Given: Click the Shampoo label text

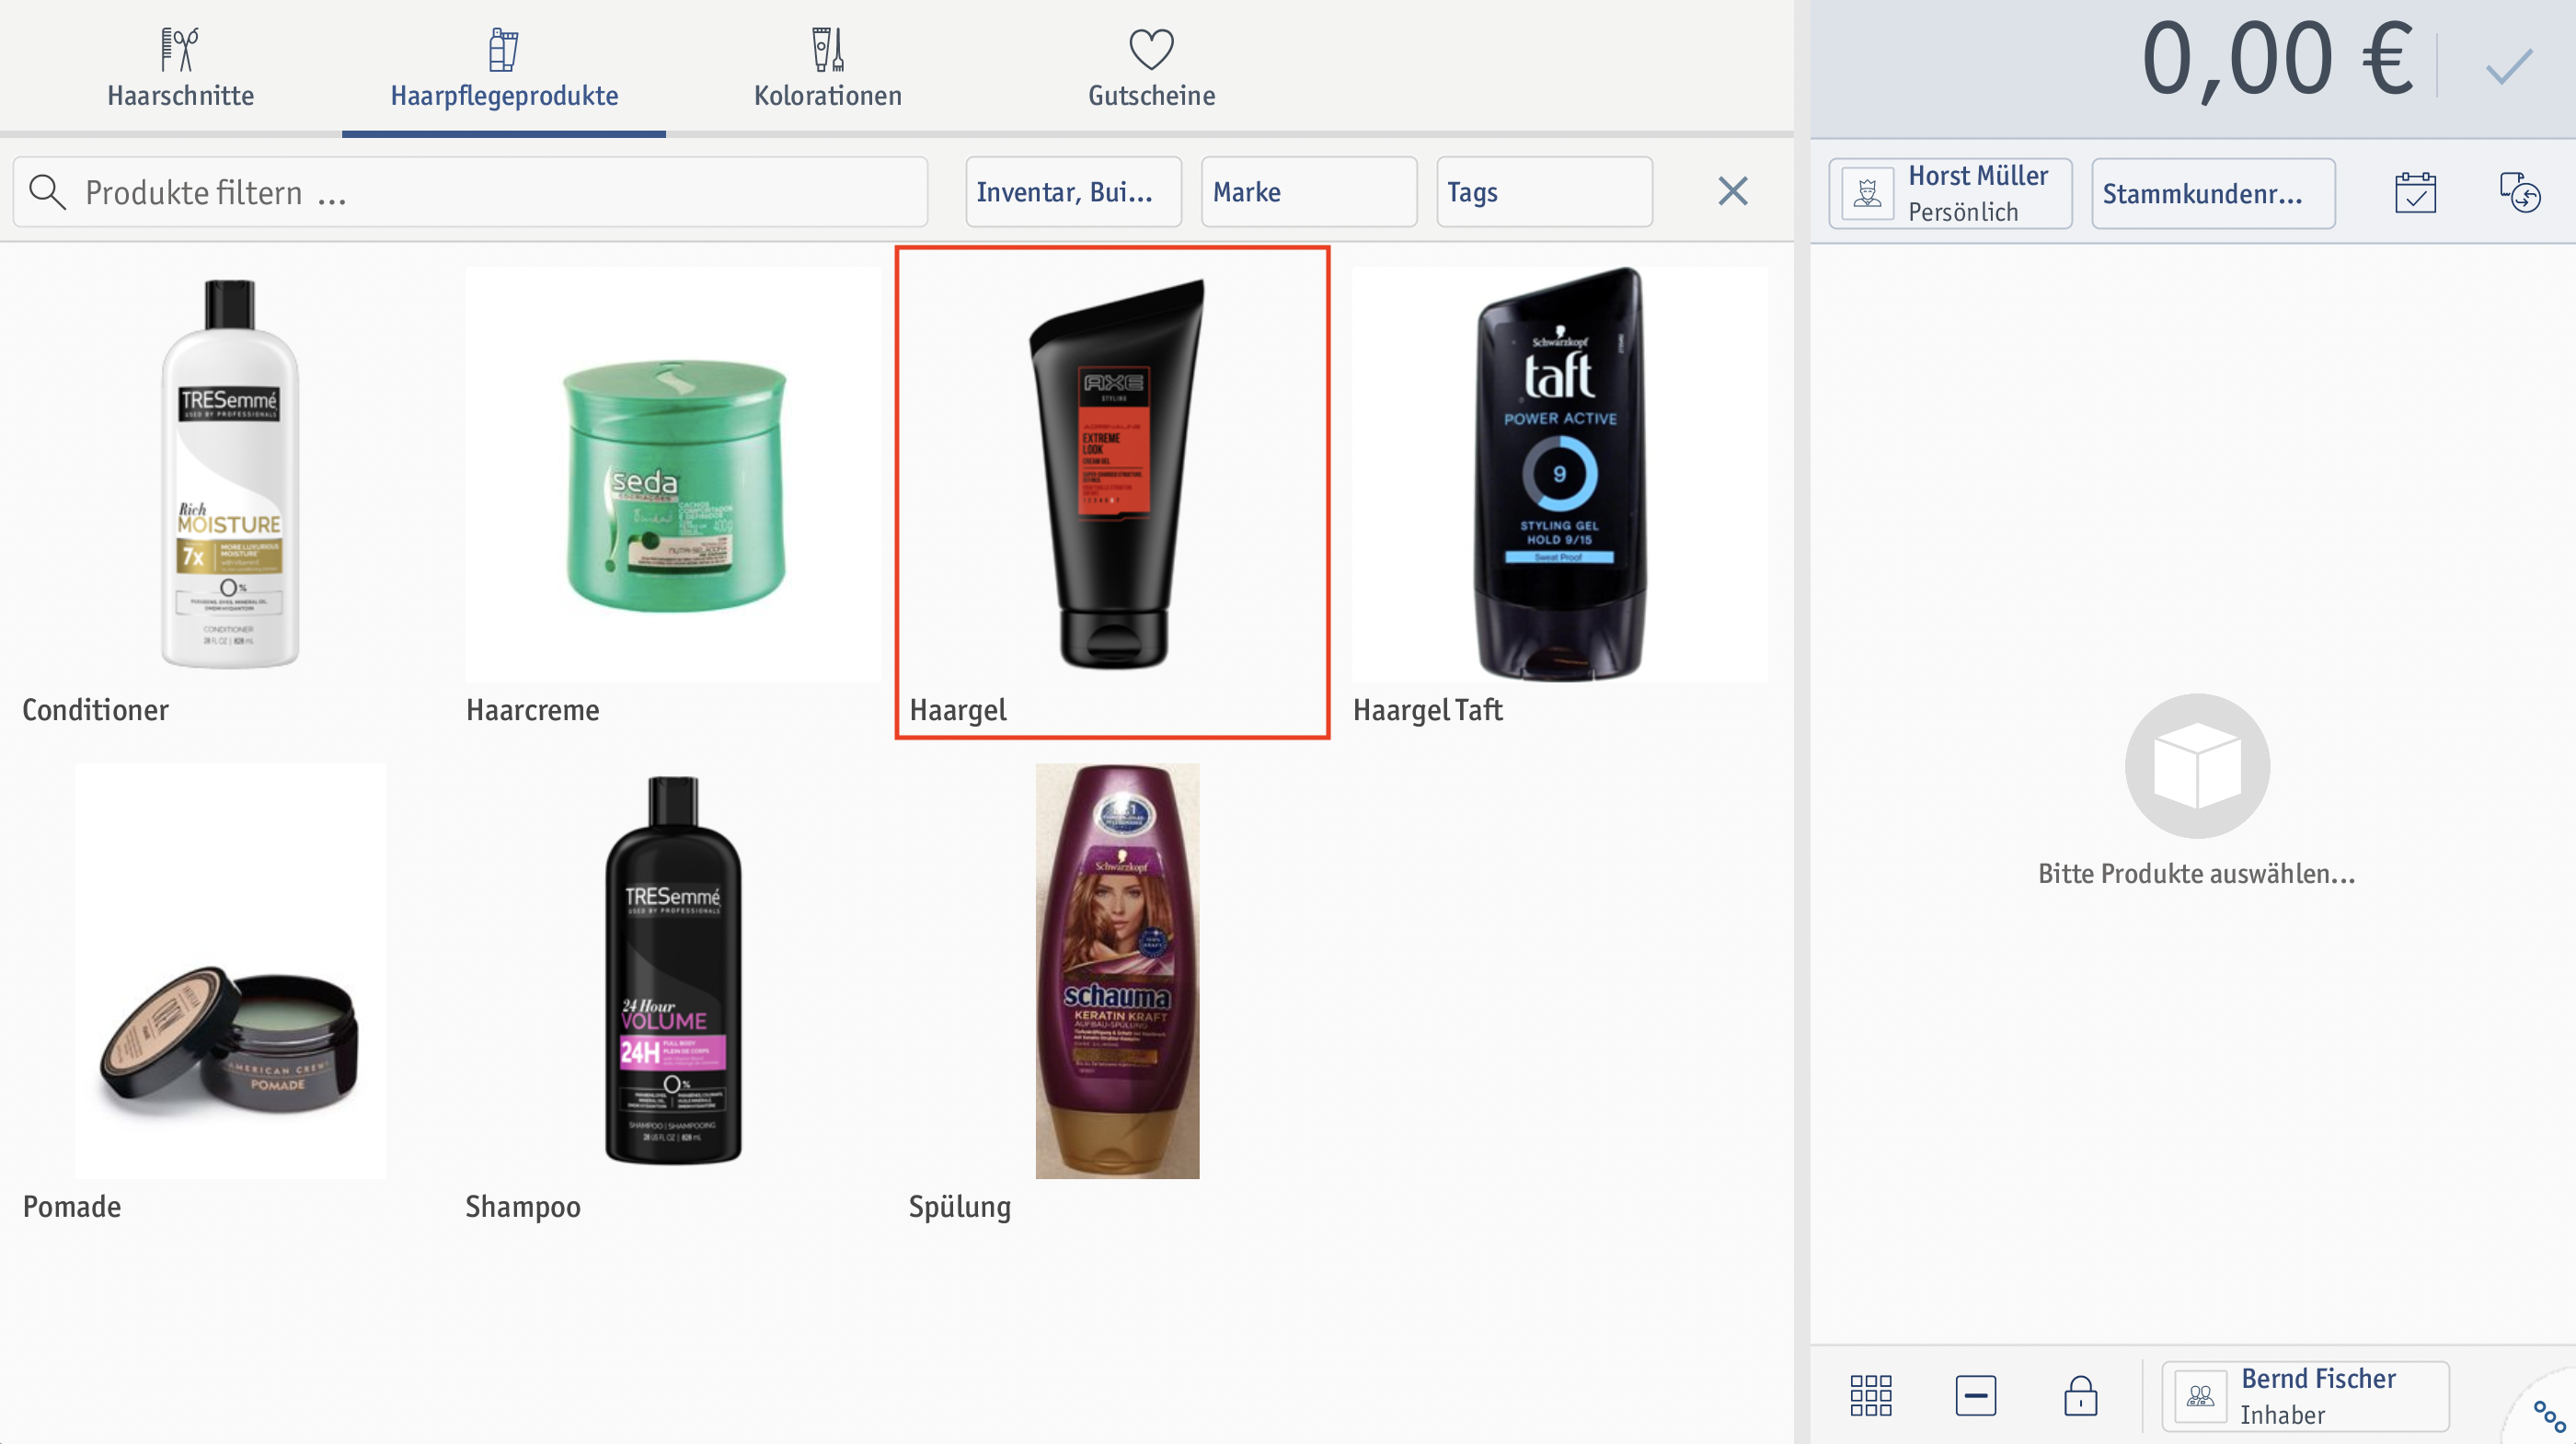Looking at the screenshot, I should [523, 1207].
